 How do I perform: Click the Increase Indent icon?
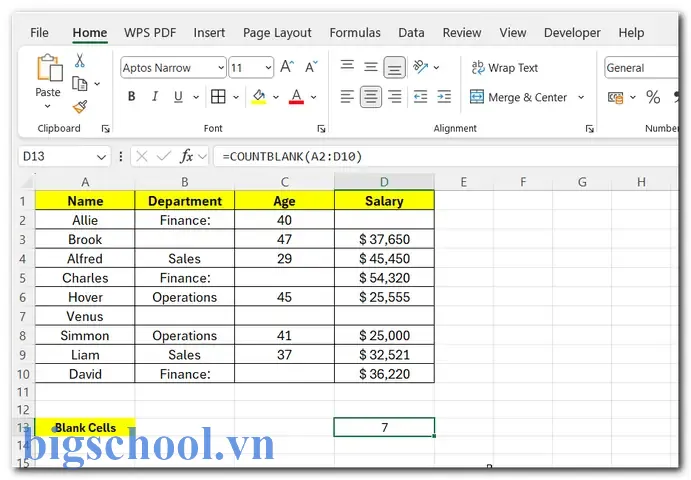(444, 97)
